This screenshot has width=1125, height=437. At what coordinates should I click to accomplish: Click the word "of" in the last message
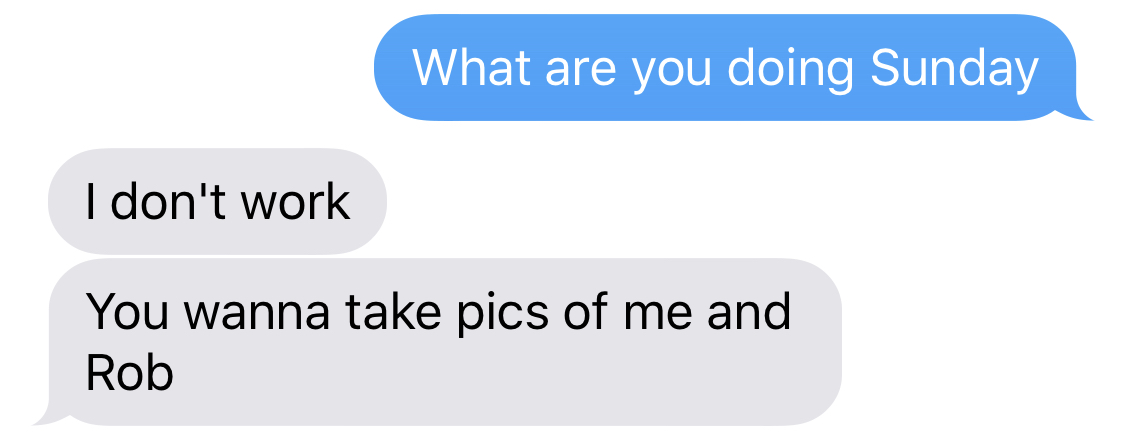coord(583,311)
